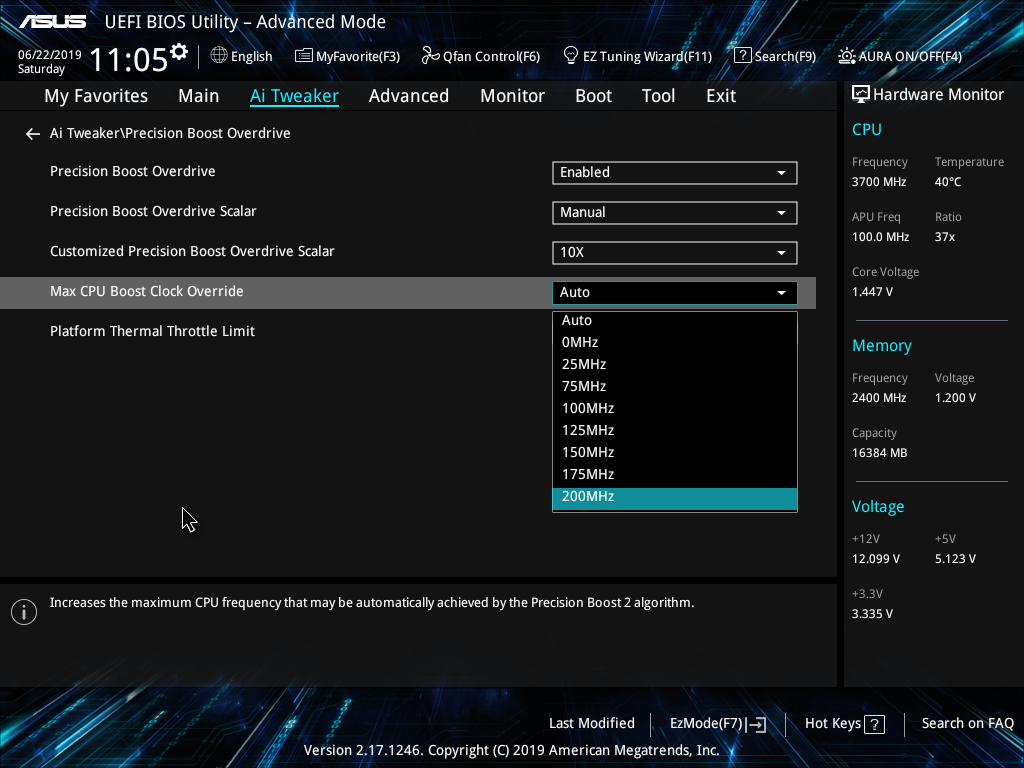
Task: Open the Precision Boost Overdrive Enabled dropdown
Action: pyautogui.click(x=675, y=172)
